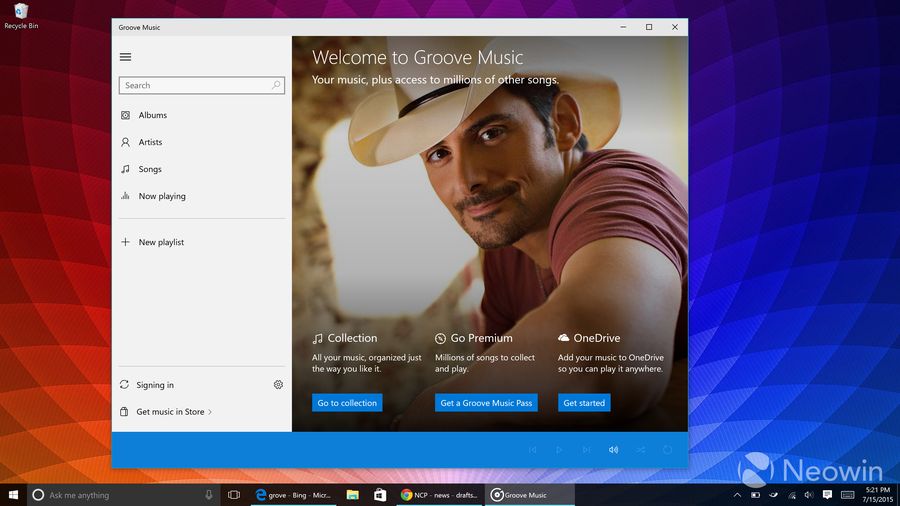Click the Groove Music taskbar button
Image resolution: width=900 pixels, height=506 pixels.
point(530,495)
